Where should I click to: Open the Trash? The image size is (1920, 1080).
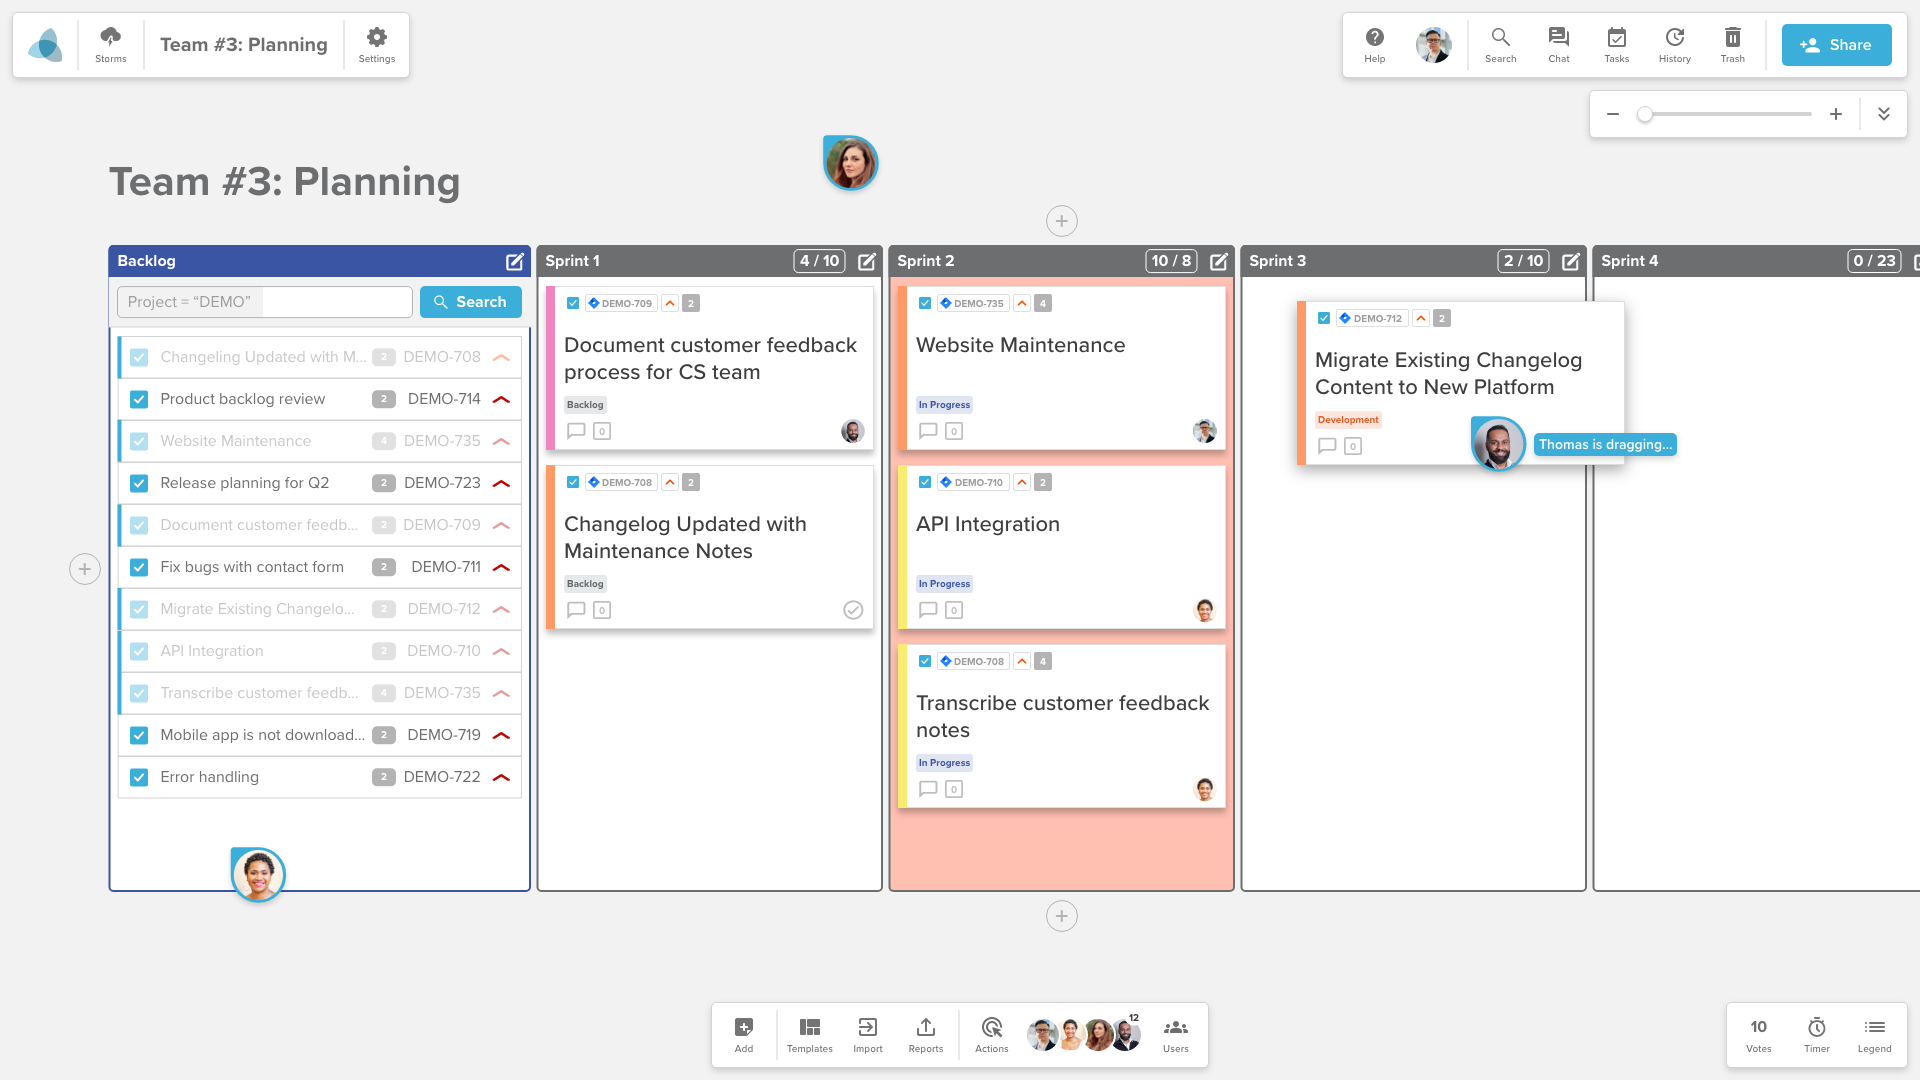coord(1733,44)
